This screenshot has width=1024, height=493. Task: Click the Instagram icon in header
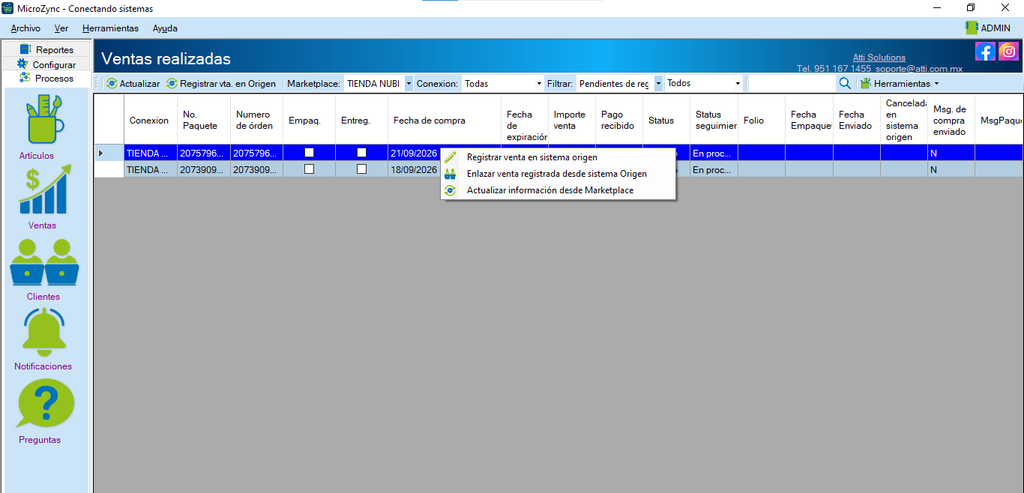click(x=1008, y=52)
